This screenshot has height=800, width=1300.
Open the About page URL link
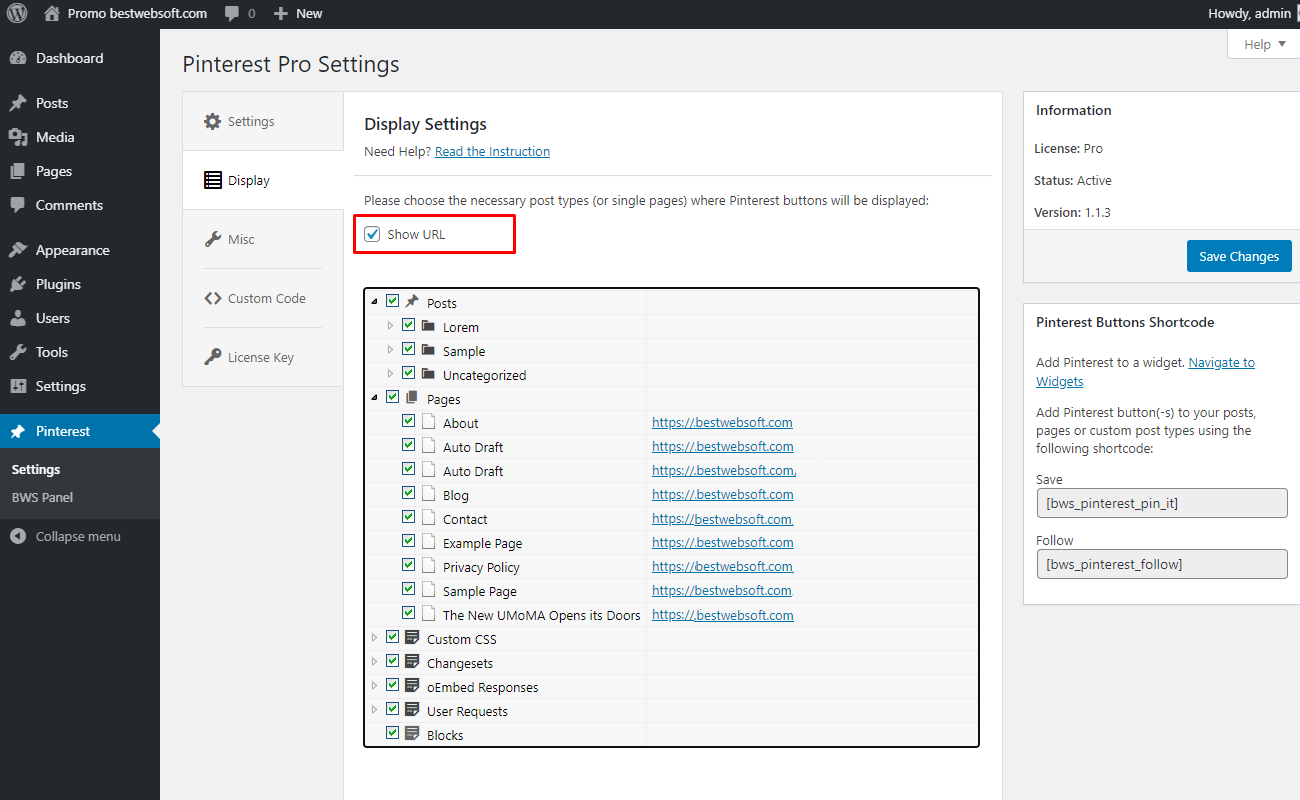[x=722, y=423]
